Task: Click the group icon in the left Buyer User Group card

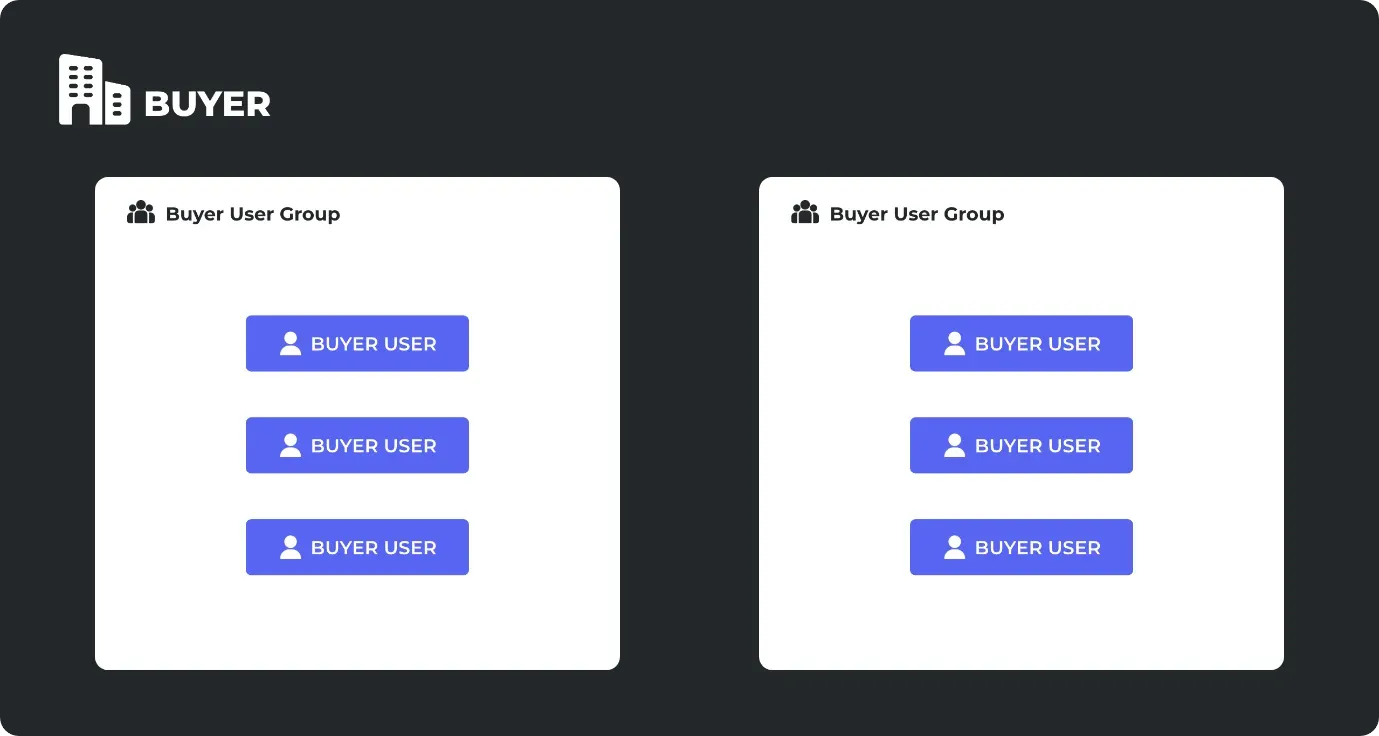Action: pos(141,212)
